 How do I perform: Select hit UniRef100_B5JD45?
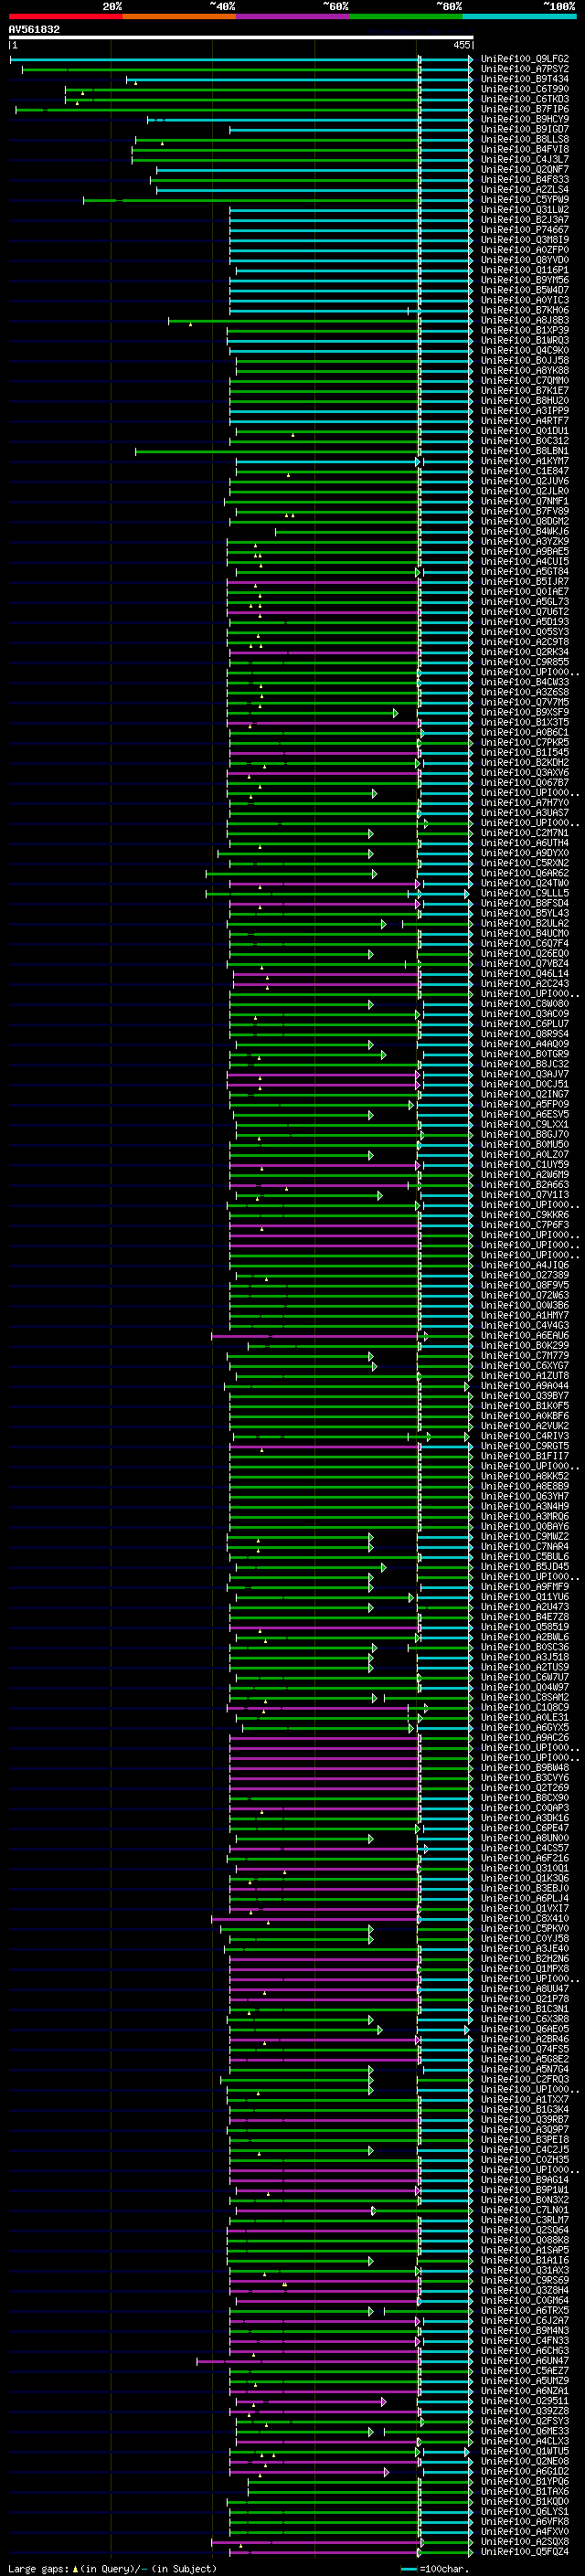click(x=525, y=1567)
